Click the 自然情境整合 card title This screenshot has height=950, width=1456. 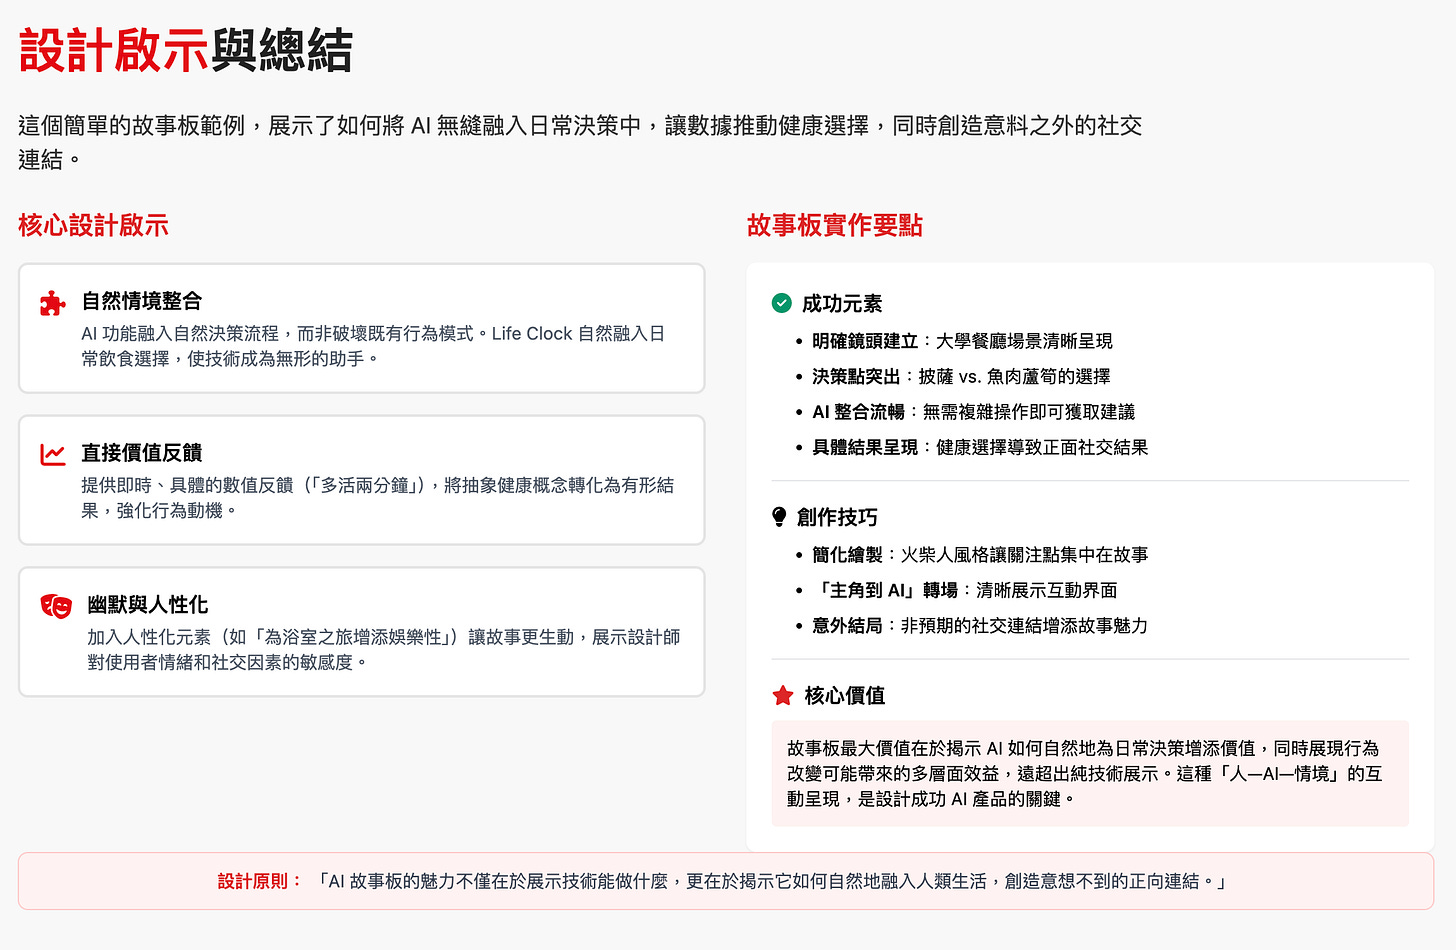(x=142, y=301)
